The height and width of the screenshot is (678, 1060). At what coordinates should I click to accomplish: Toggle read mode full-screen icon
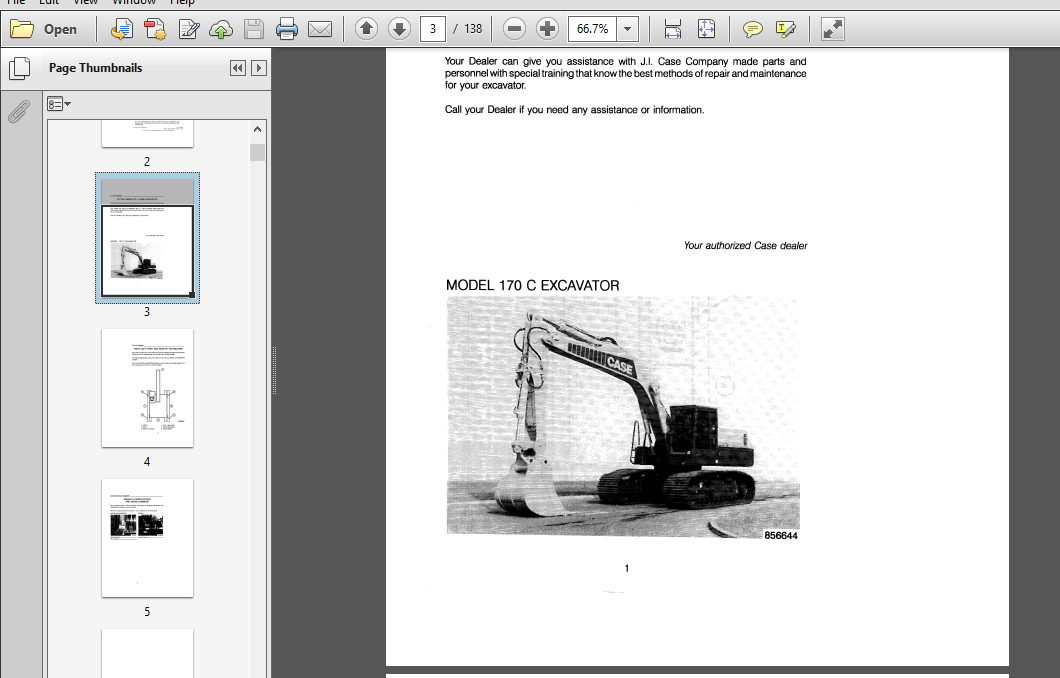click(833, 29)
